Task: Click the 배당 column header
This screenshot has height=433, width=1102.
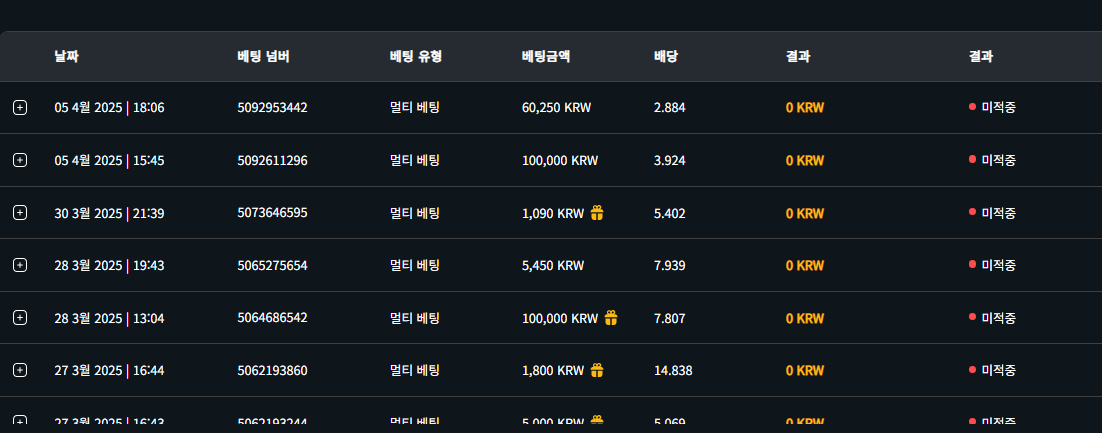Action: pos(666,56)
